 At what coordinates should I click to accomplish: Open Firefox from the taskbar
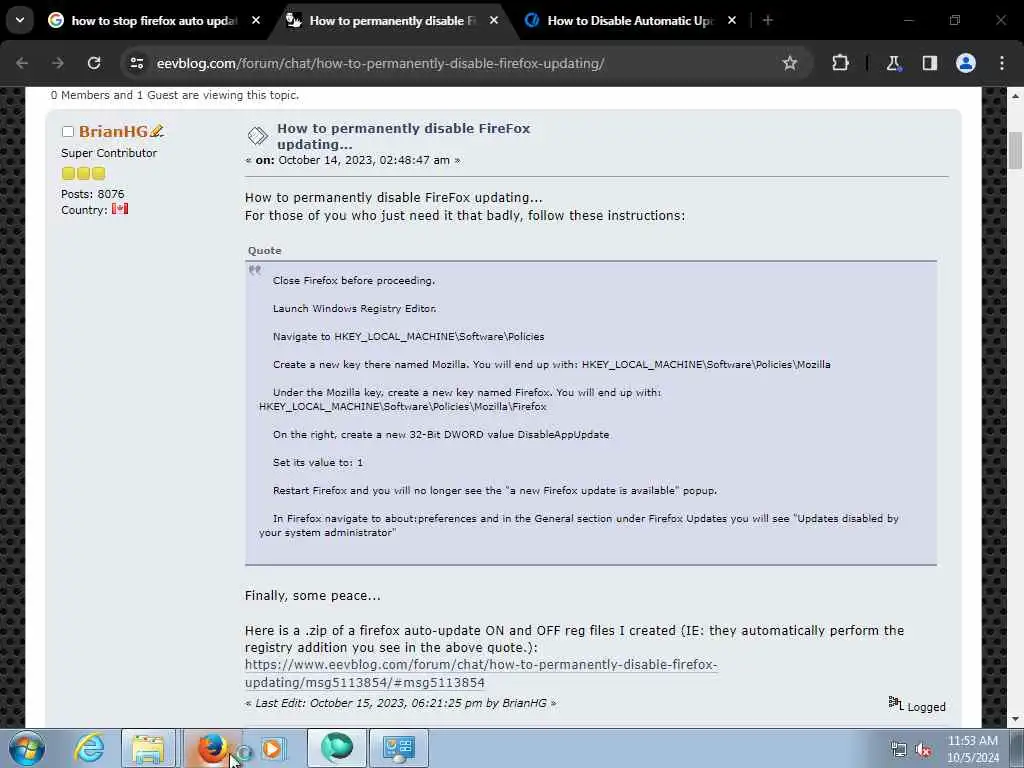click(x=210, y=748)
